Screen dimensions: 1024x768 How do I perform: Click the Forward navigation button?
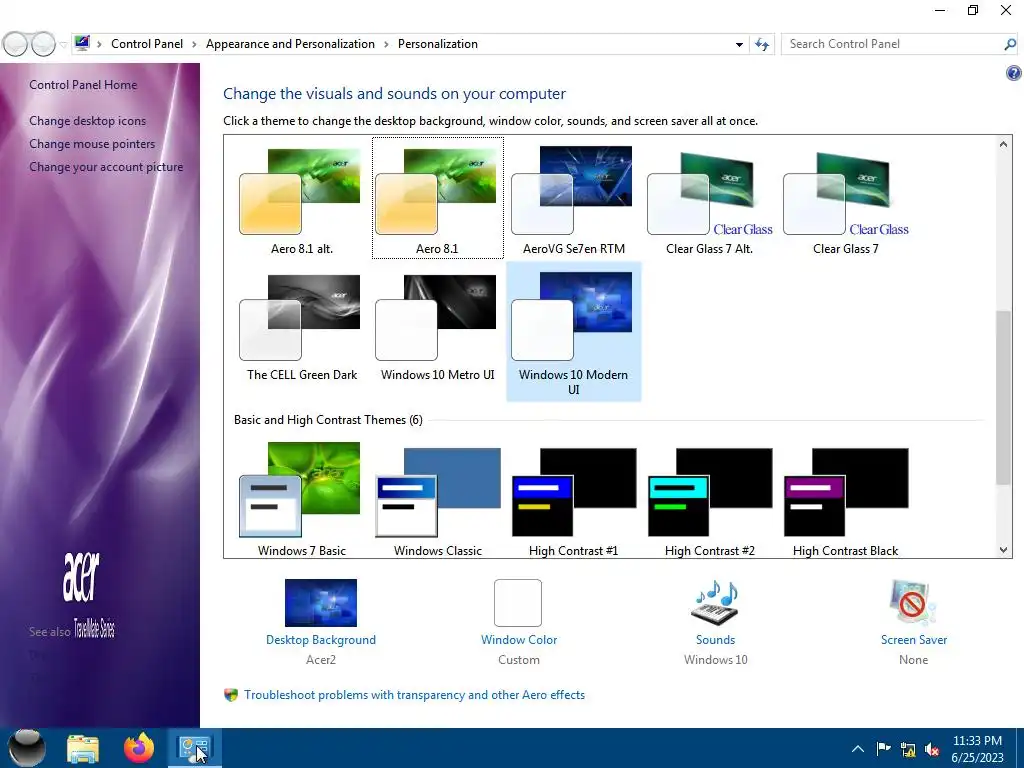point(43,44)
